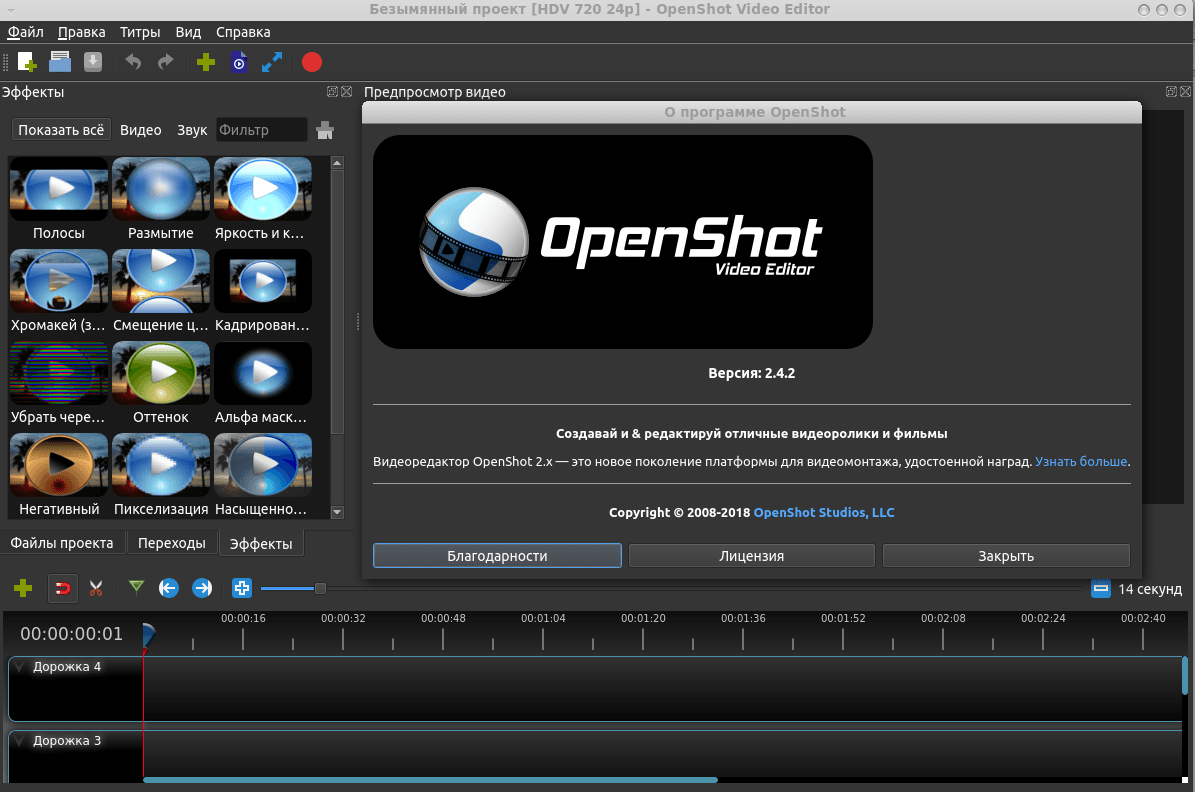
Task: Add a new track with the plus icon
Action: tap(23, 588)
